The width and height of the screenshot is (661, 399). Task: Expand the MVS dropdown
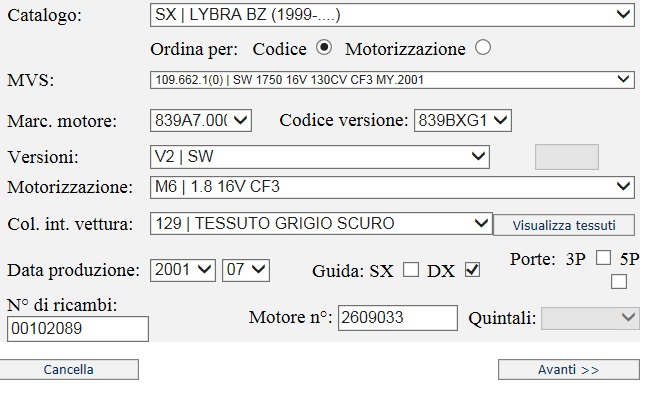click(x=392, y=80)
